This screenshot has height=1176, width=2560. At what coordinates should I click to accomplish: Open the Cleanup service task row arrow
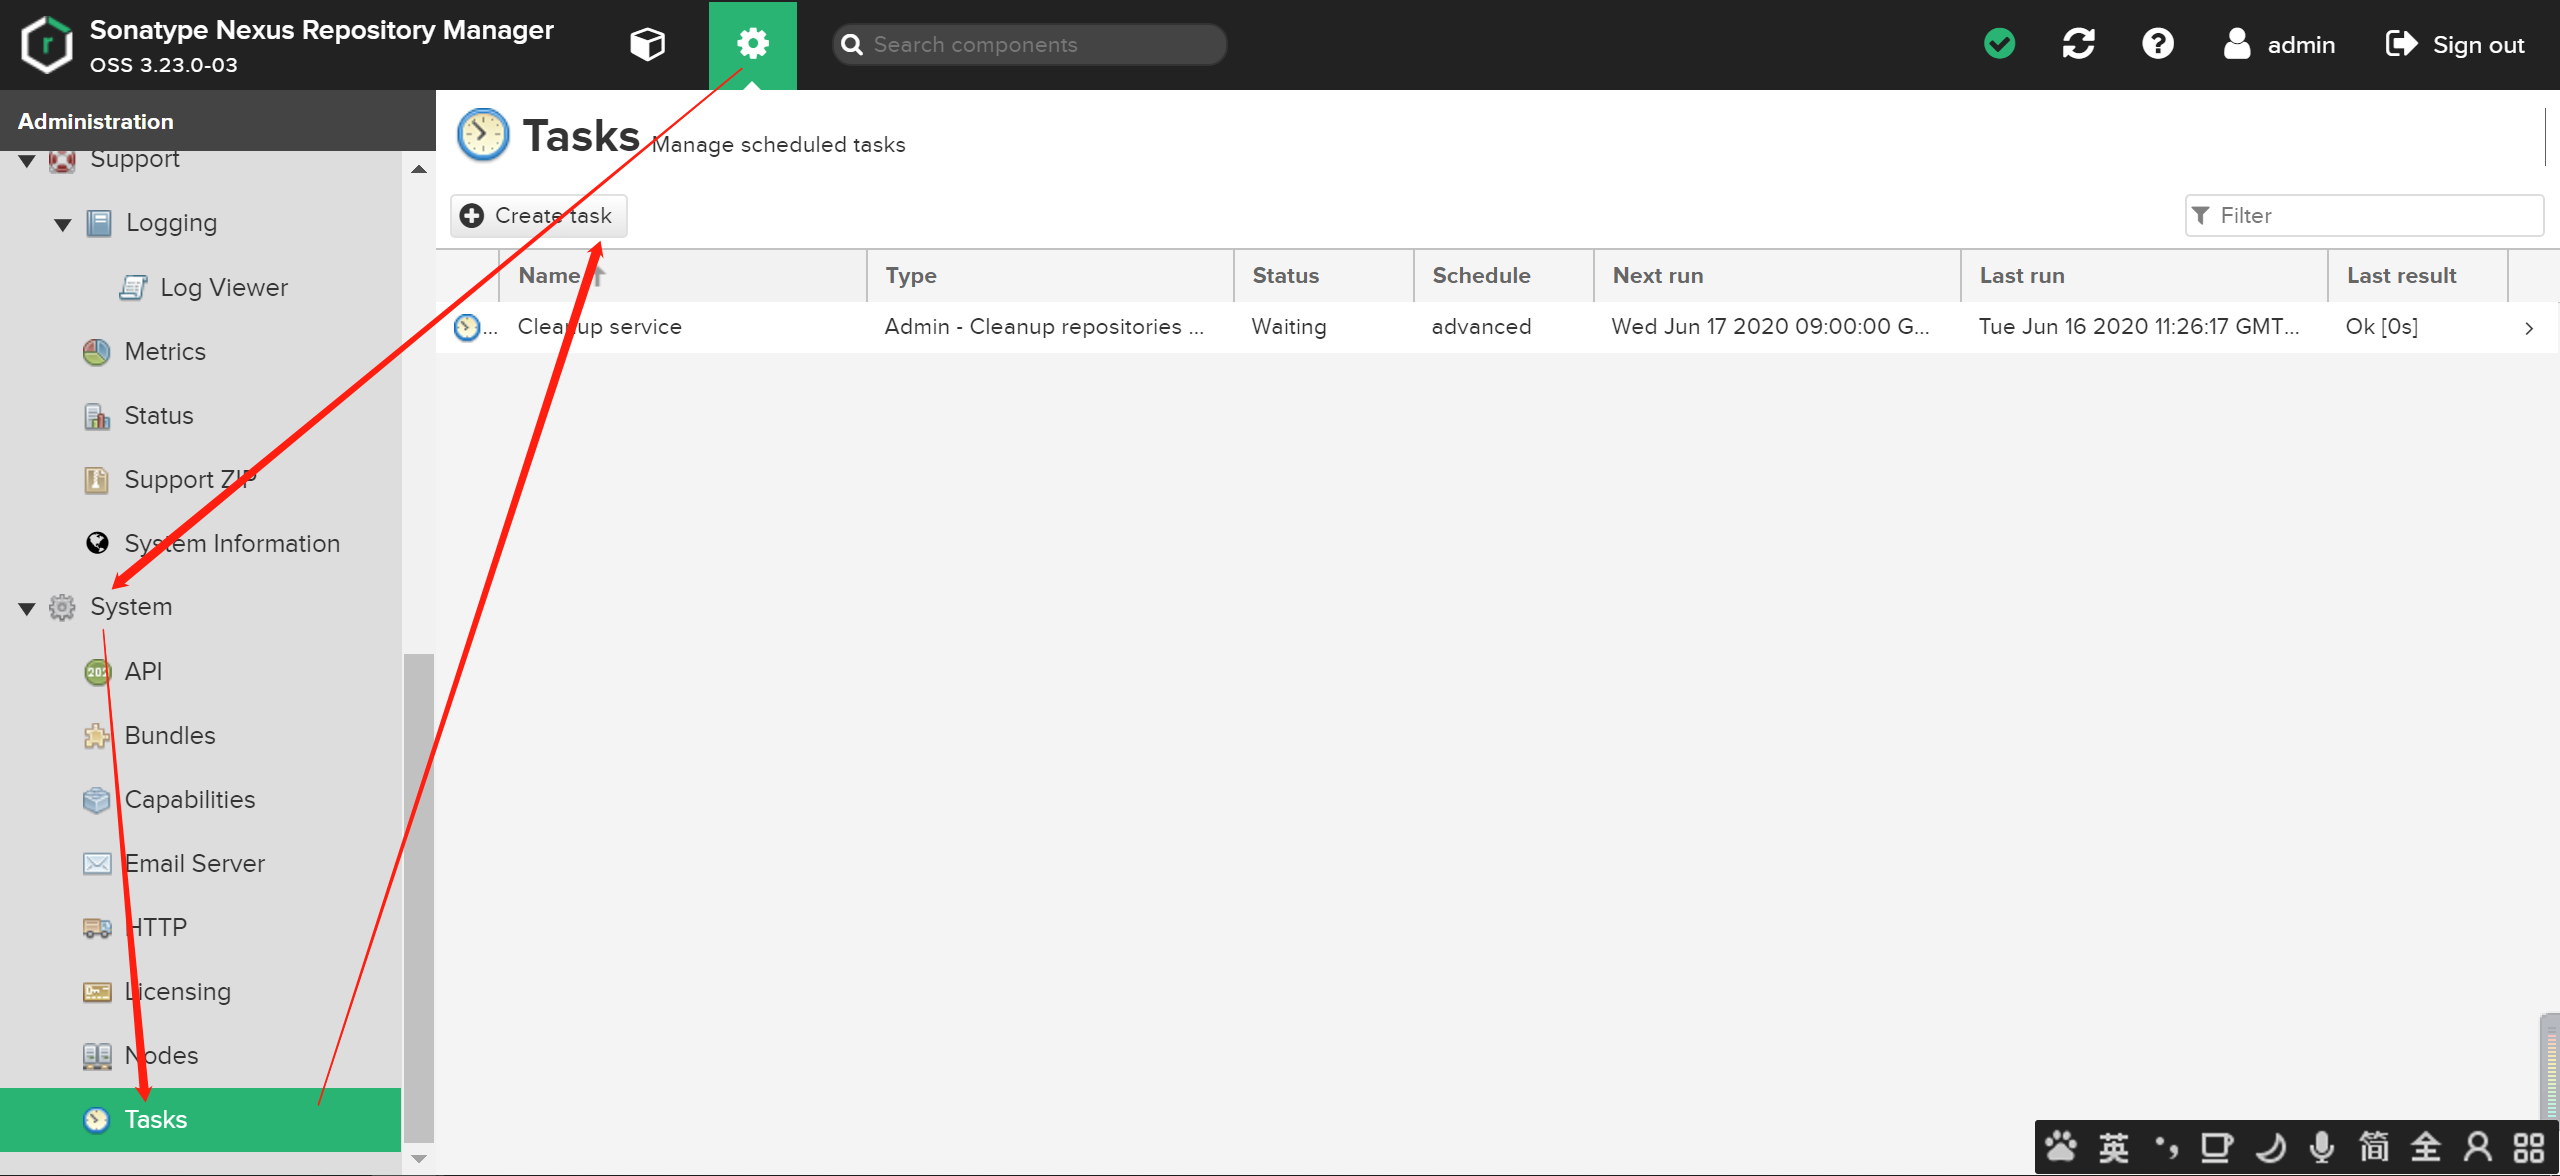pos(2528,328)
